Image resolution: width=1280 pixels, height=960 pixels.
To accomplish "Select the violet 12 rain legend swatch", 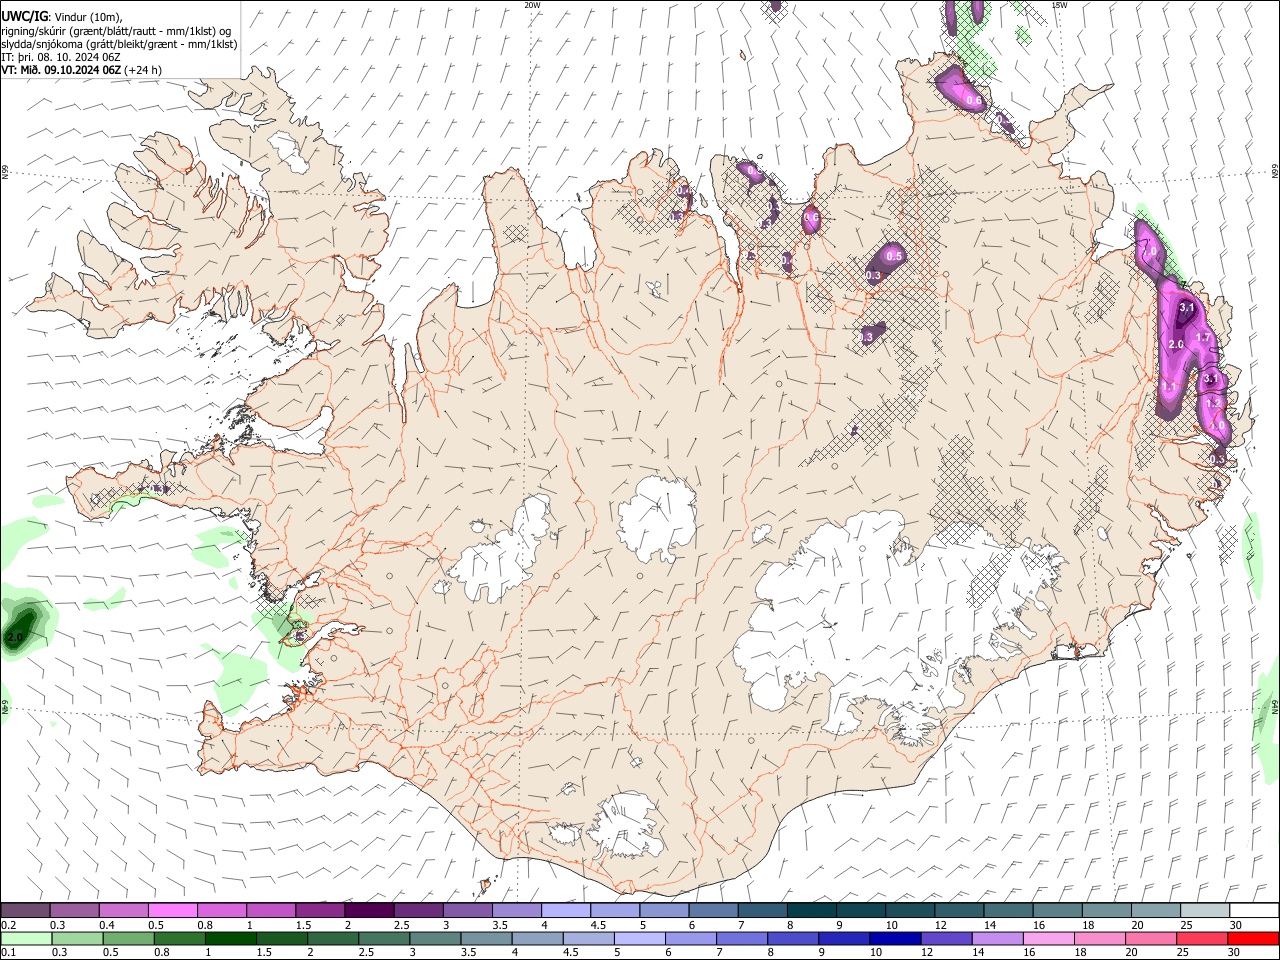I will coord(946,939).
